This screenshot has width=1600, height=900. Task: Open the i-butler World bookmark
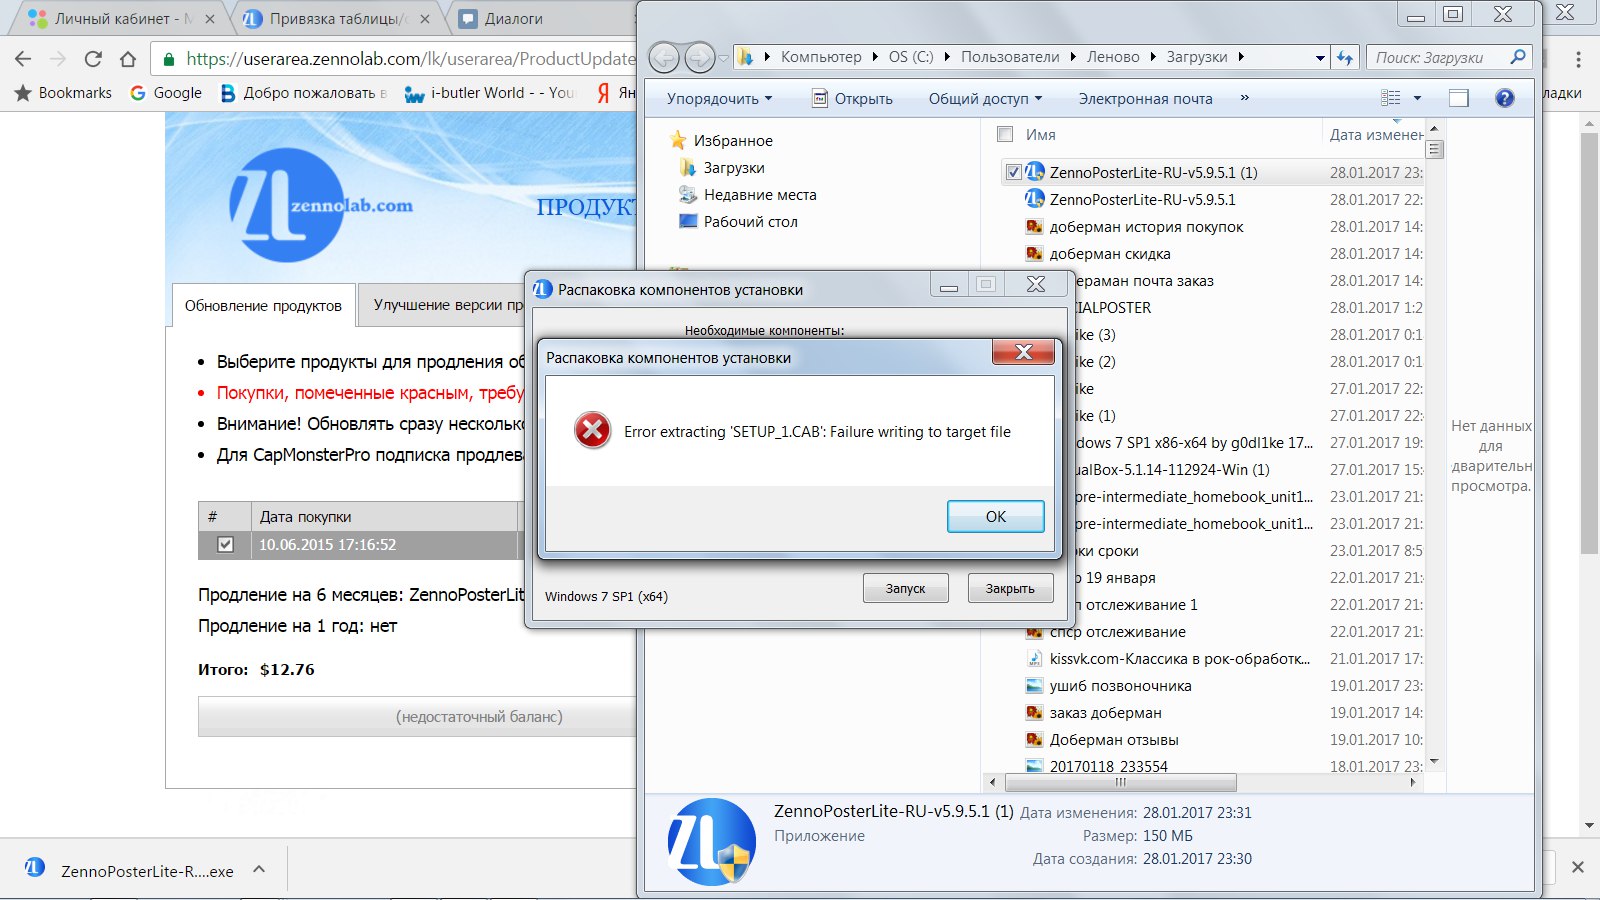click(x=490, y=93)
